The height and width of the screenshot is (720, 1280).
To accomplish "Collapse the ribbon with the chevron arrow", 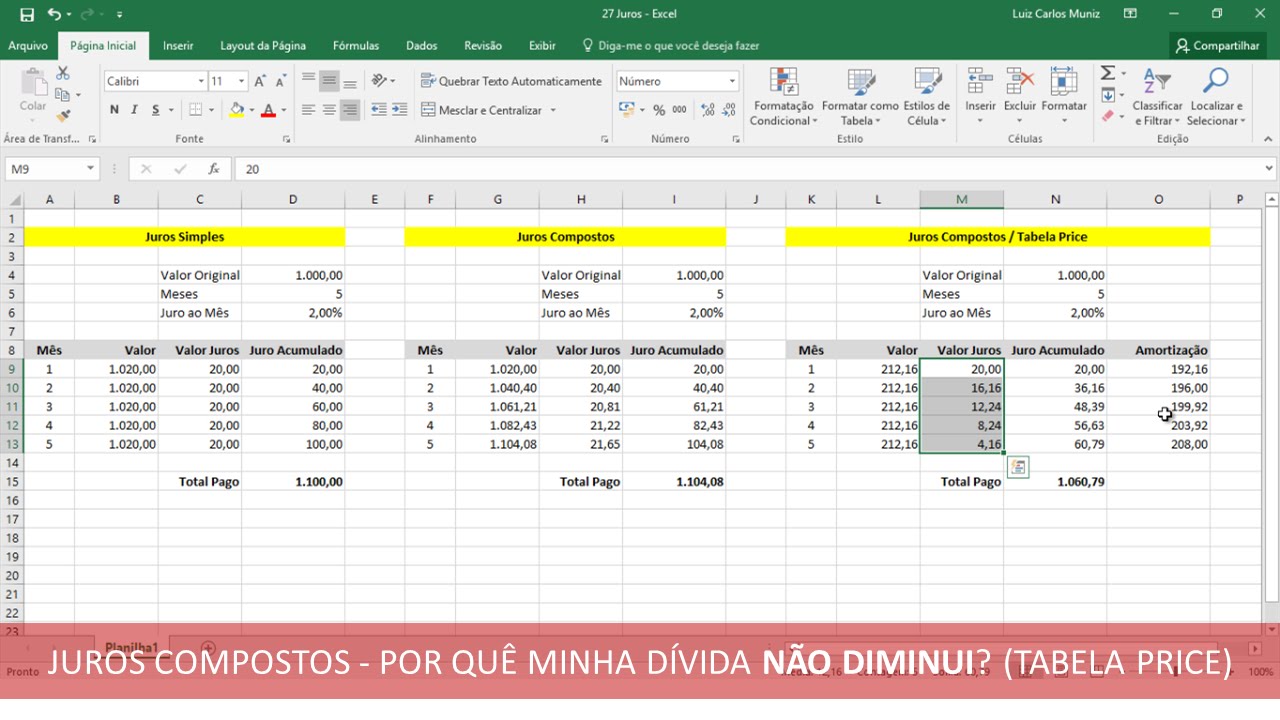I will pos(1267,139).
